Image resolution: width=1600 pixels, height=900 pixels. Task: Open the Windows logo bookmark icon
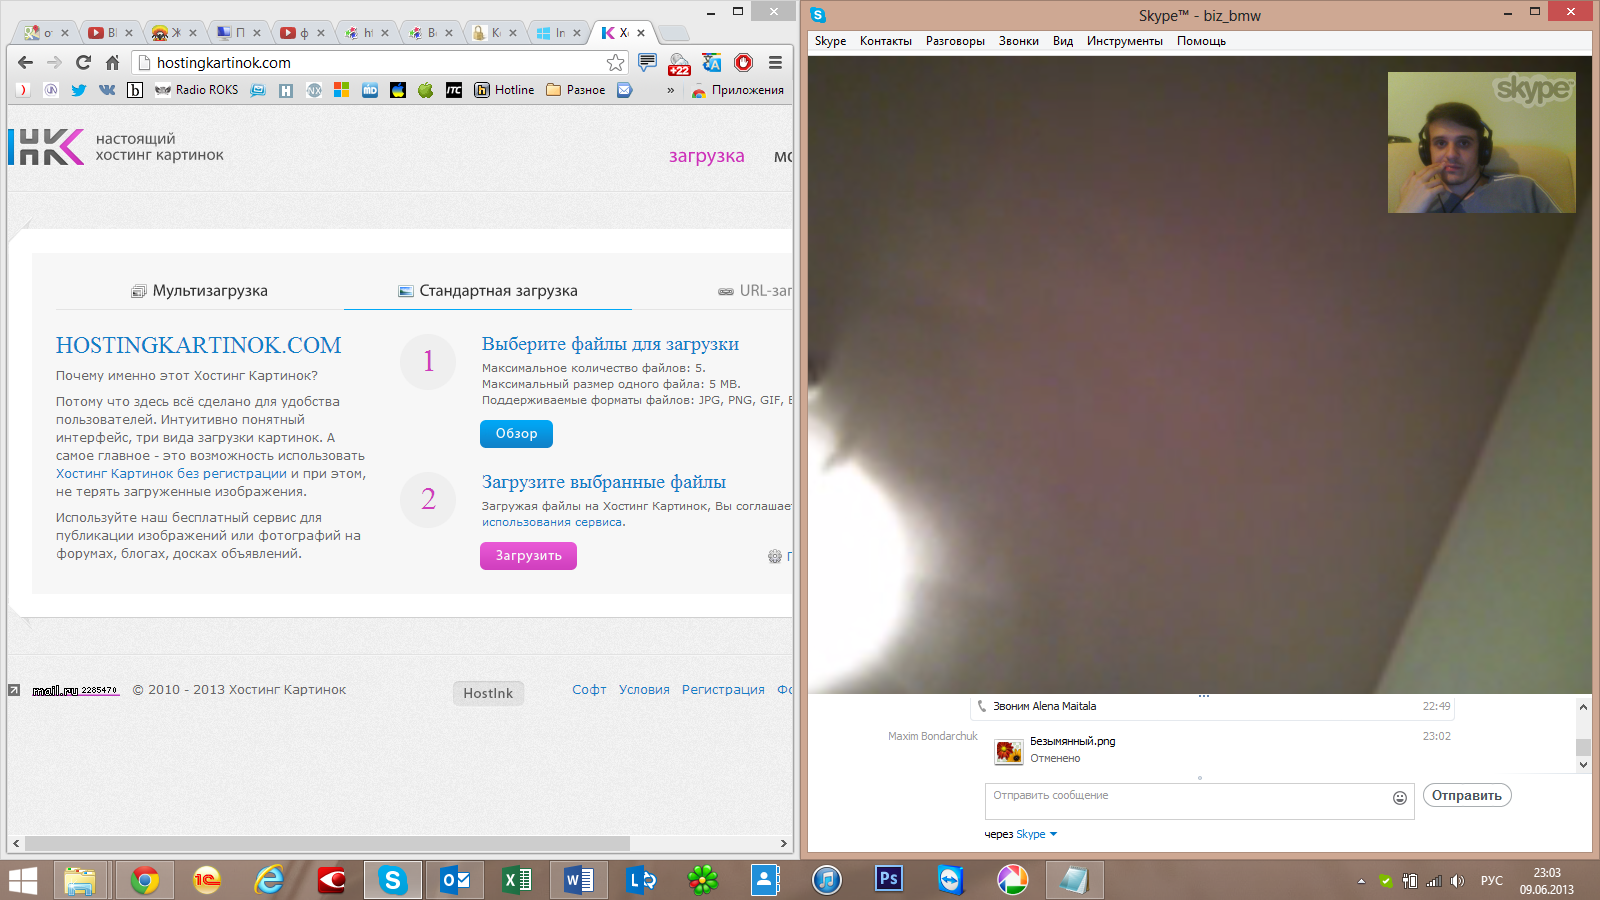point(341,90)
